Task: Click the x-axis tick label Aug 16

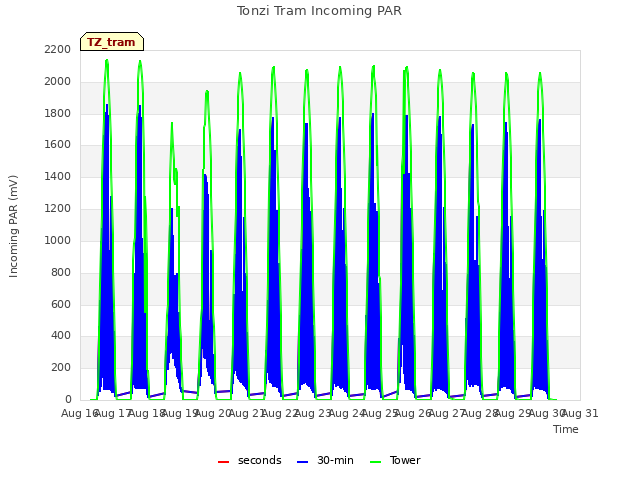Action: [x=80, y=413]
